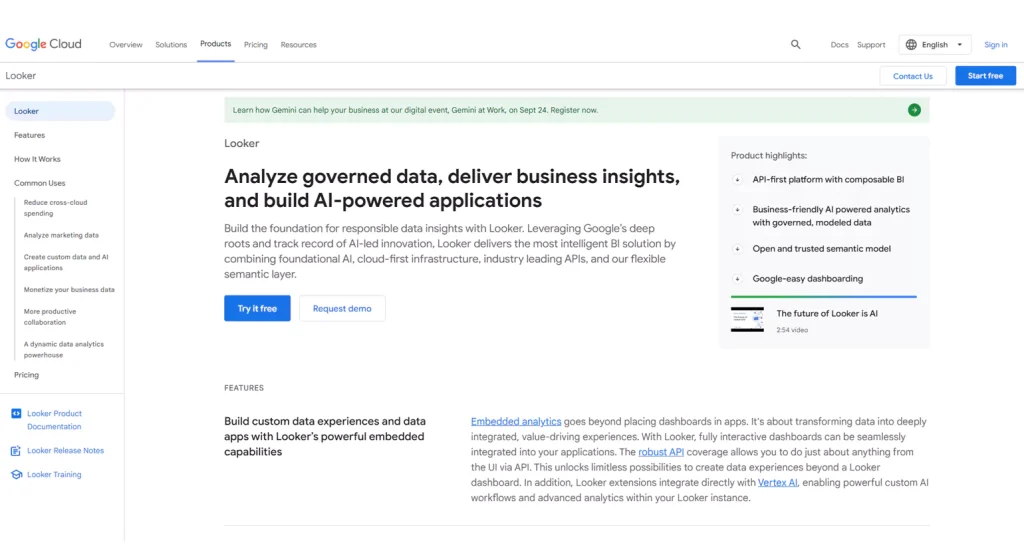
Task: Select Features in the left sidebar
Action: tap(29, 135)
